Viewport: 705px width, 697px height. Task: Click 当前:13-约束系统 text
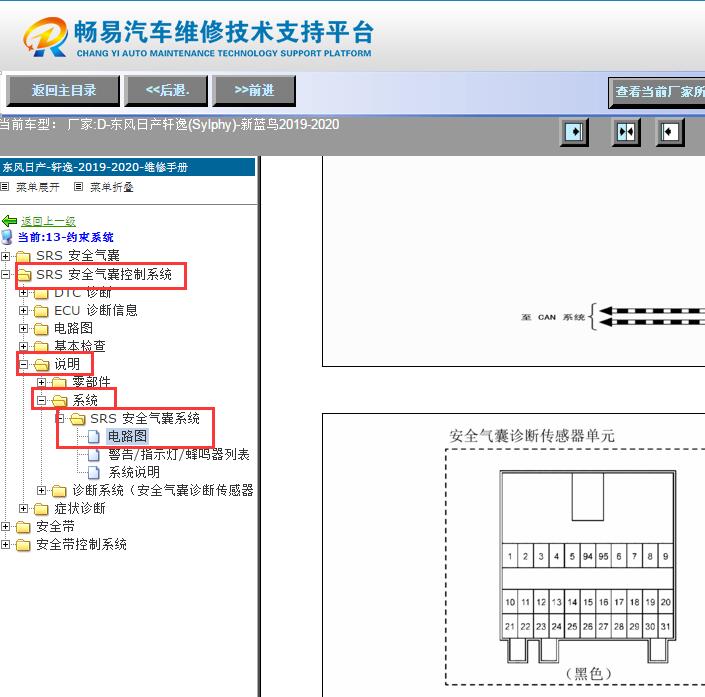pyautogui.click(x=66, y=237)
